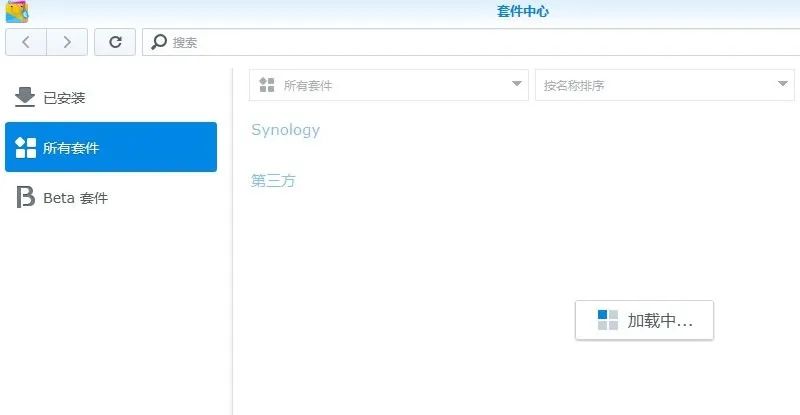Focus the 搜索 search field
This screenshot has height=415, width=800.
click(x=471, y=42)
